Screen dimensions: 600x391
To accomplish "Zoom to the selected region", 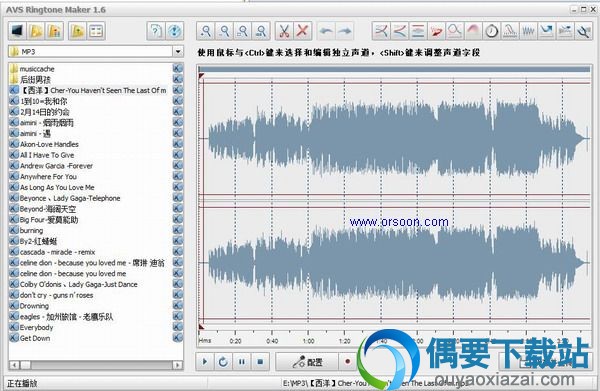I will point(243,31).
